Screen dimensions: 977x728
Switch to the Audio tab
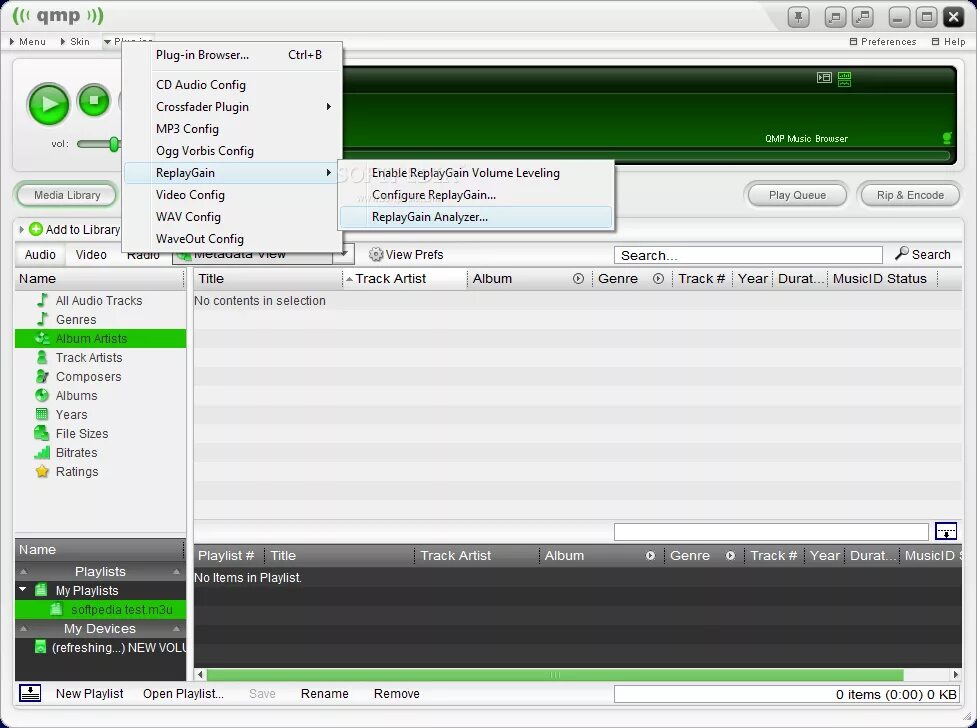click(x=40, y=254)
